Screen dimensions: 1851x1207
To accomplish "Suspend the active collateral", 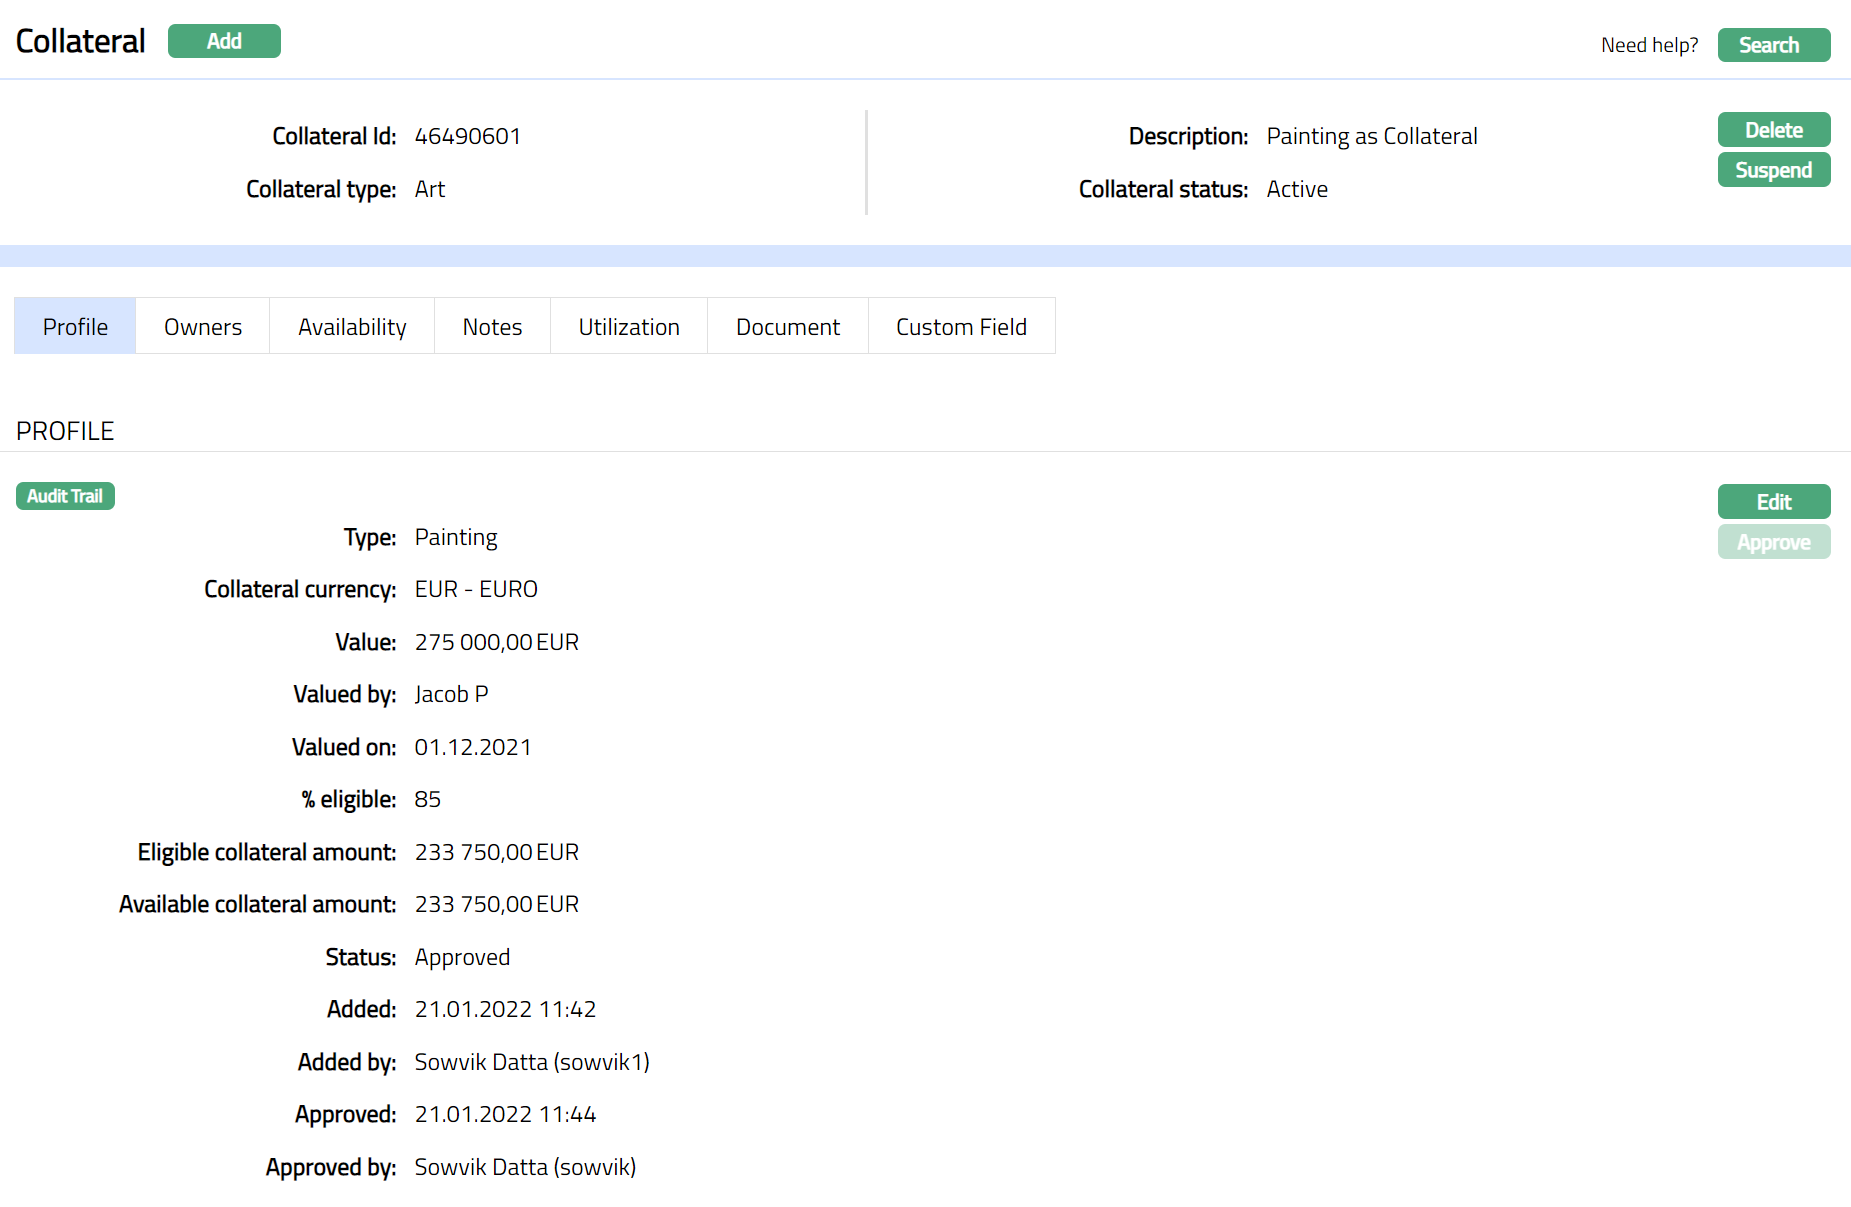I will (1773, 170).
